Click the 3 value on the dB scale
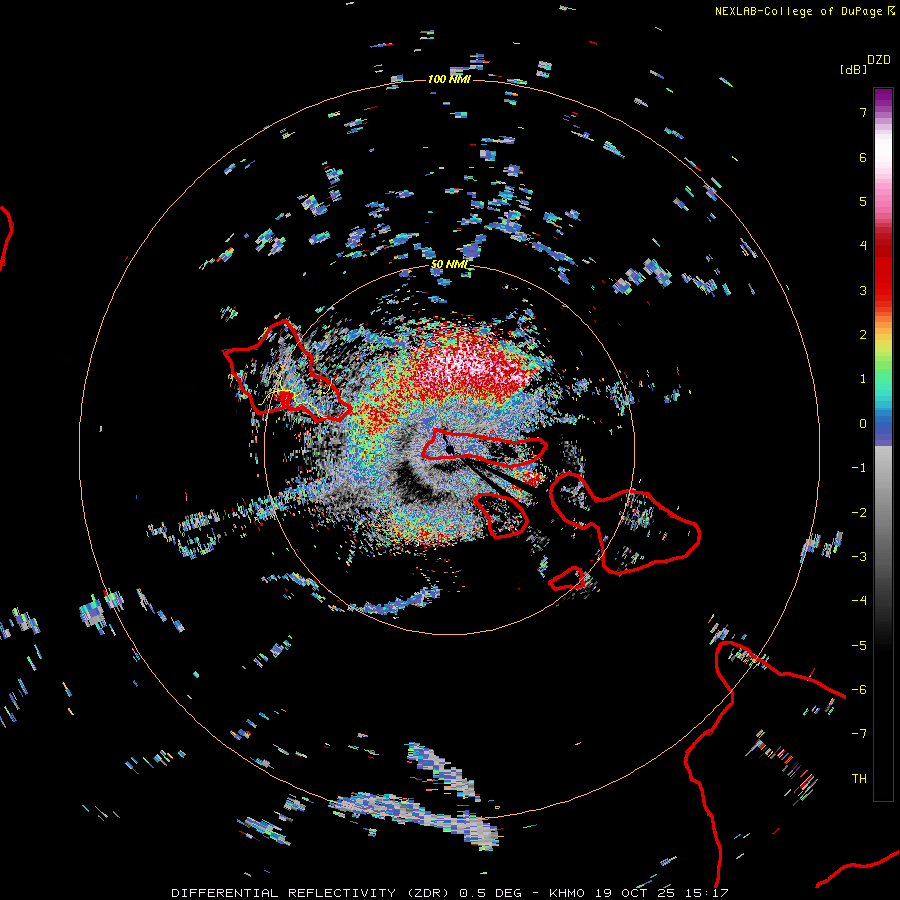This screenshot has height=900, width=900. [x=863, y=290]
